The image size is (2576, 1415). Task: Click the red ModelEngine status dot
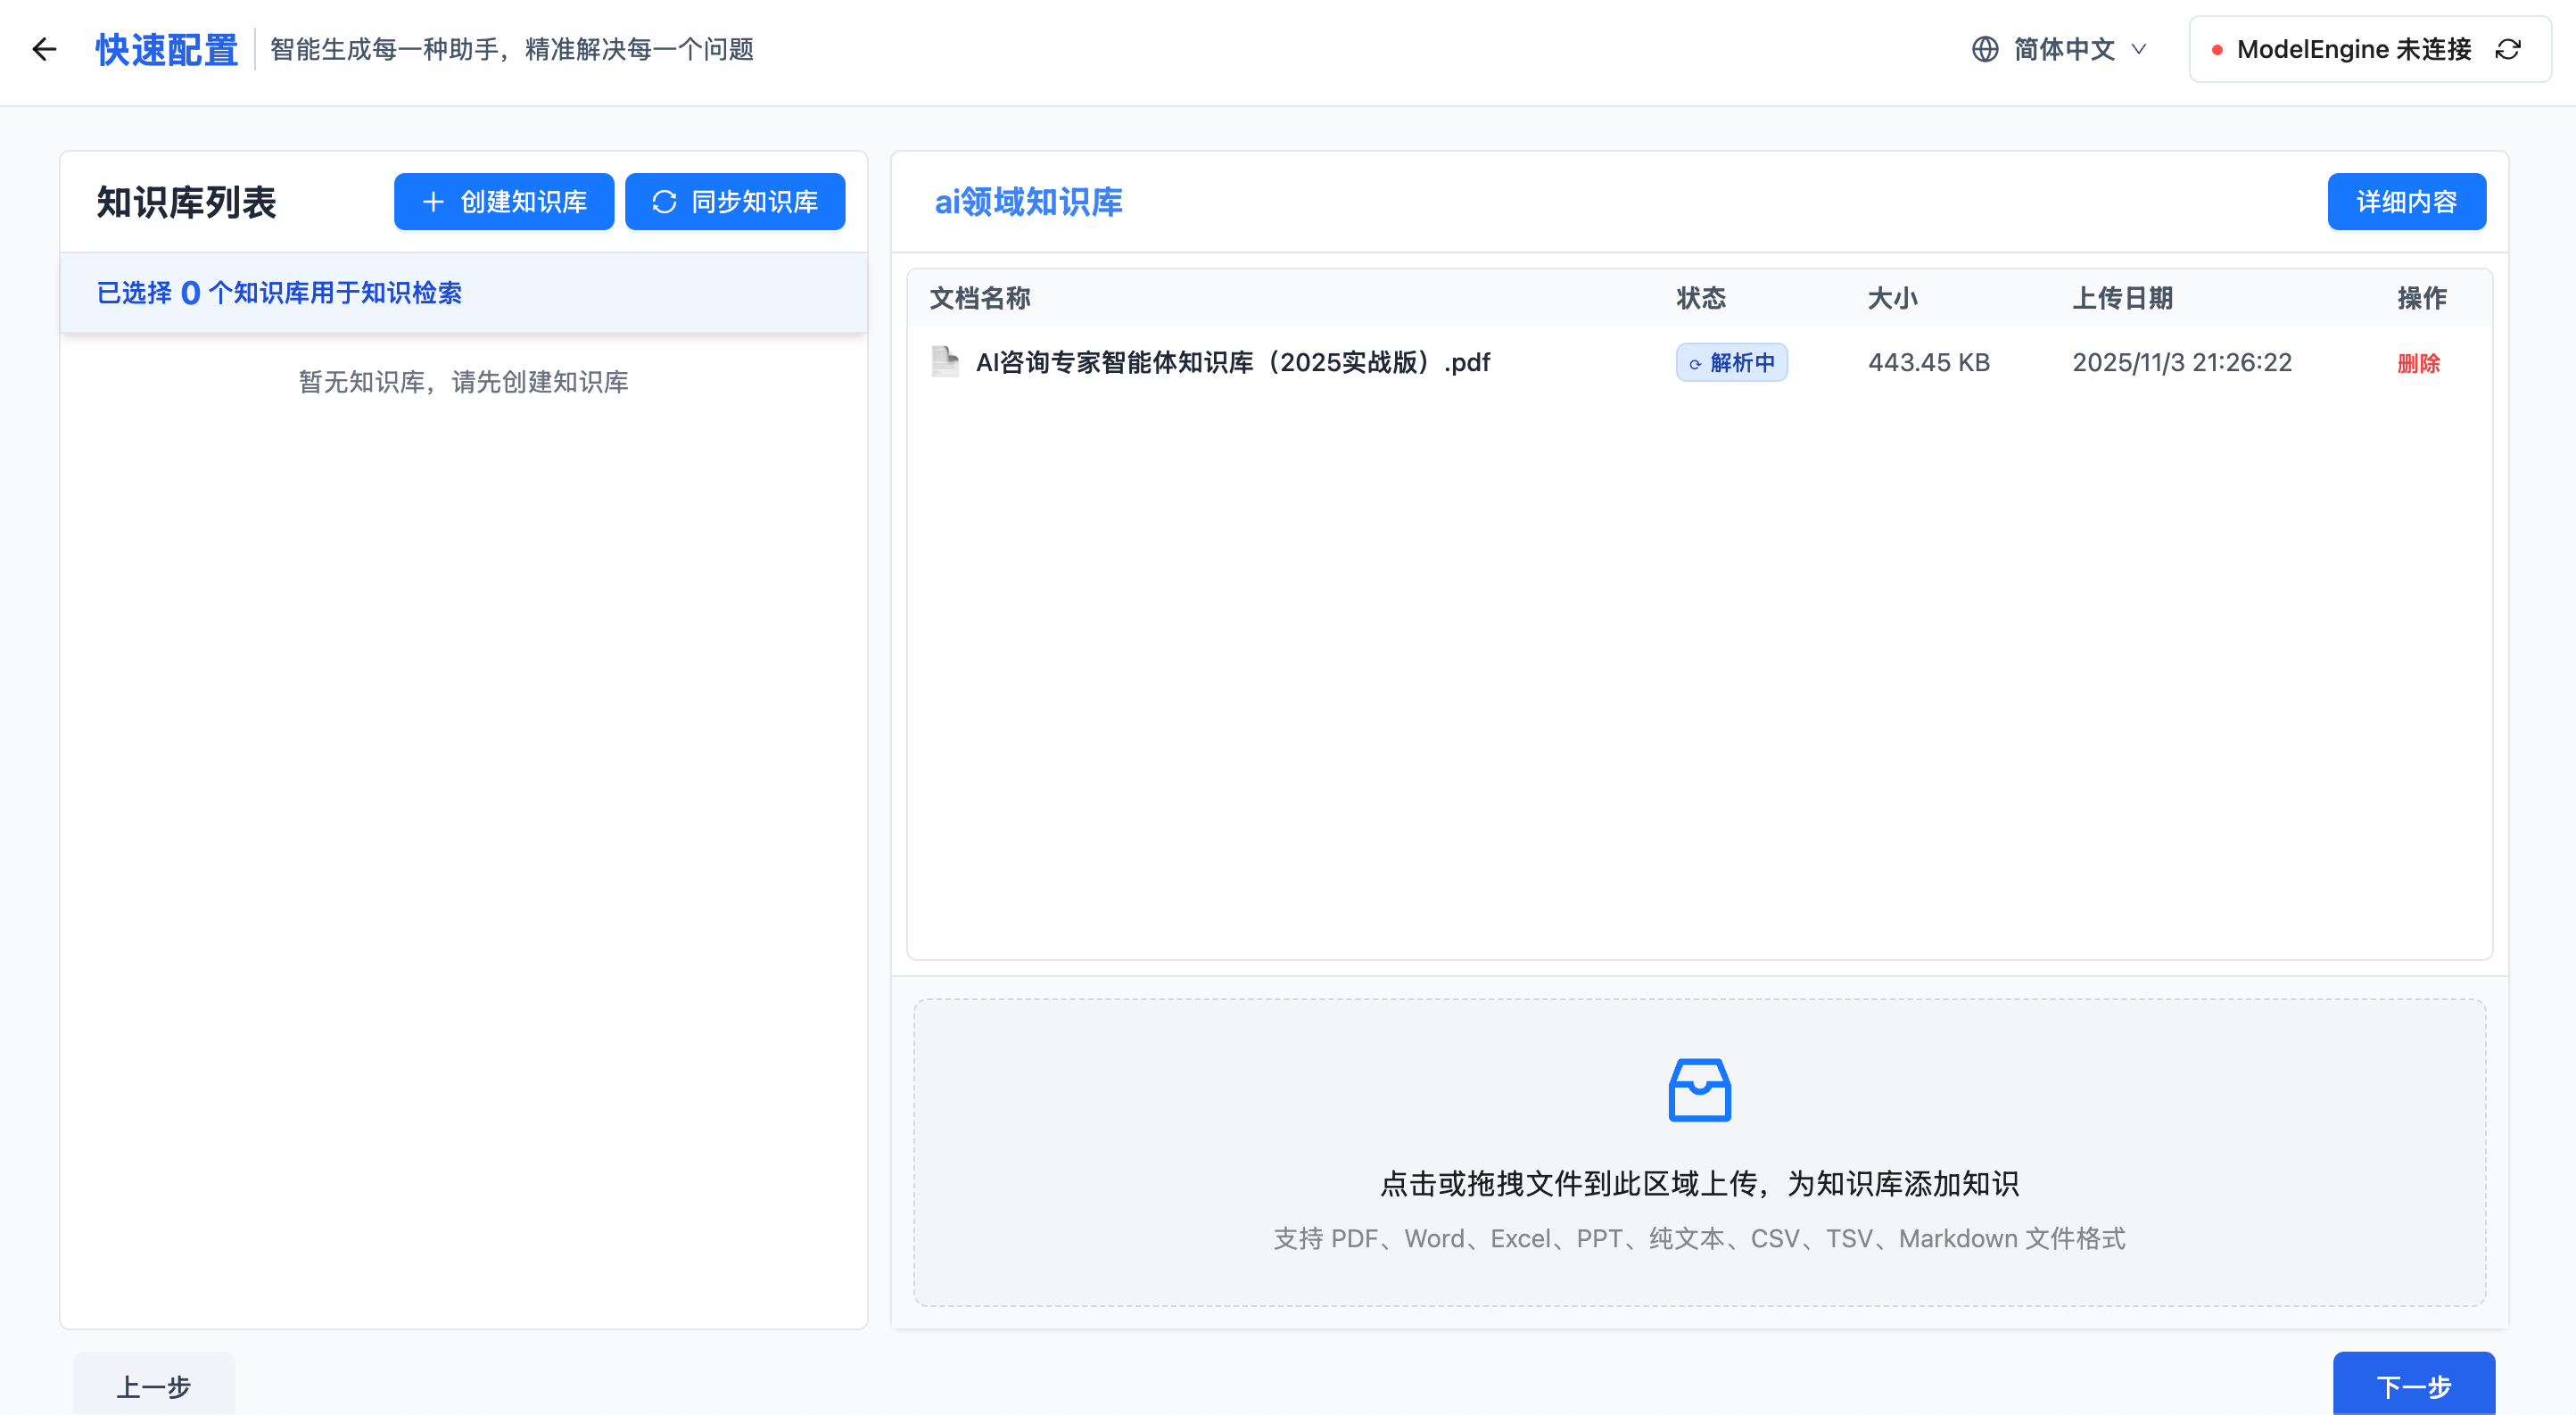tap(2217, 50)
